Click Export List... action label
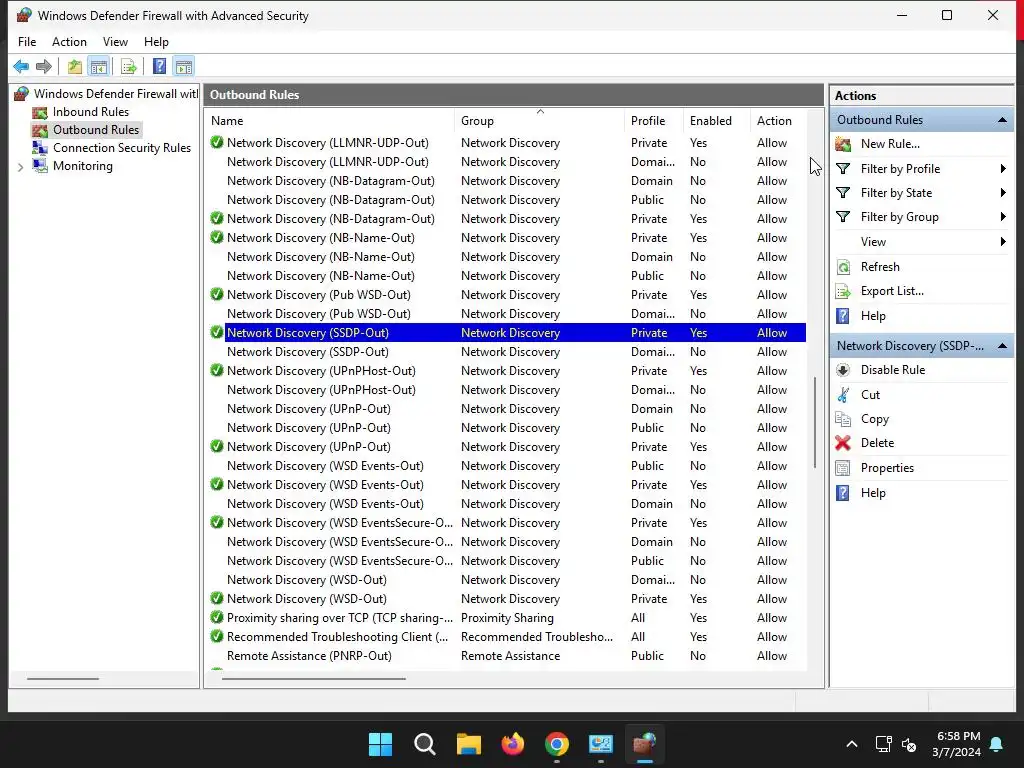This screenshot has height=768, width=1024. tap(892, 291)
